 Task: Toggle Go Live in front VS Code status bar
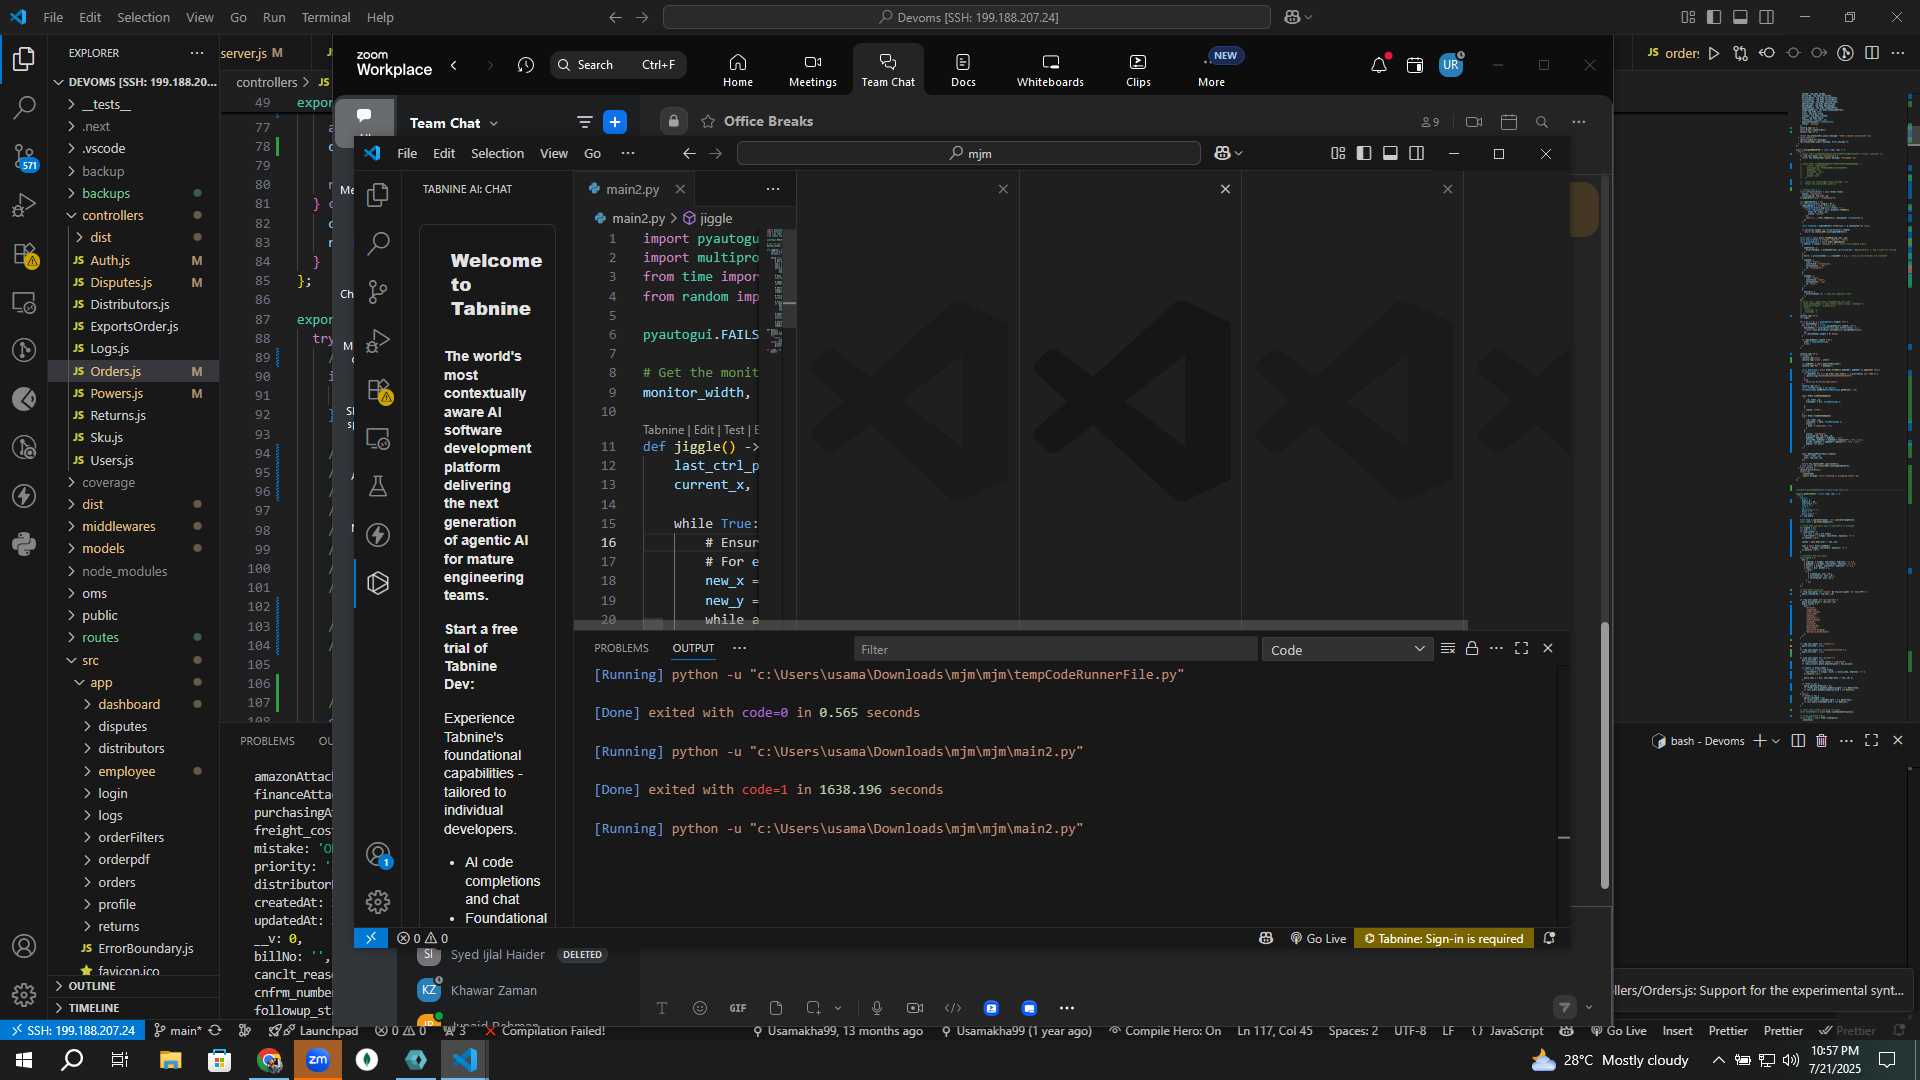(1318, 939)
